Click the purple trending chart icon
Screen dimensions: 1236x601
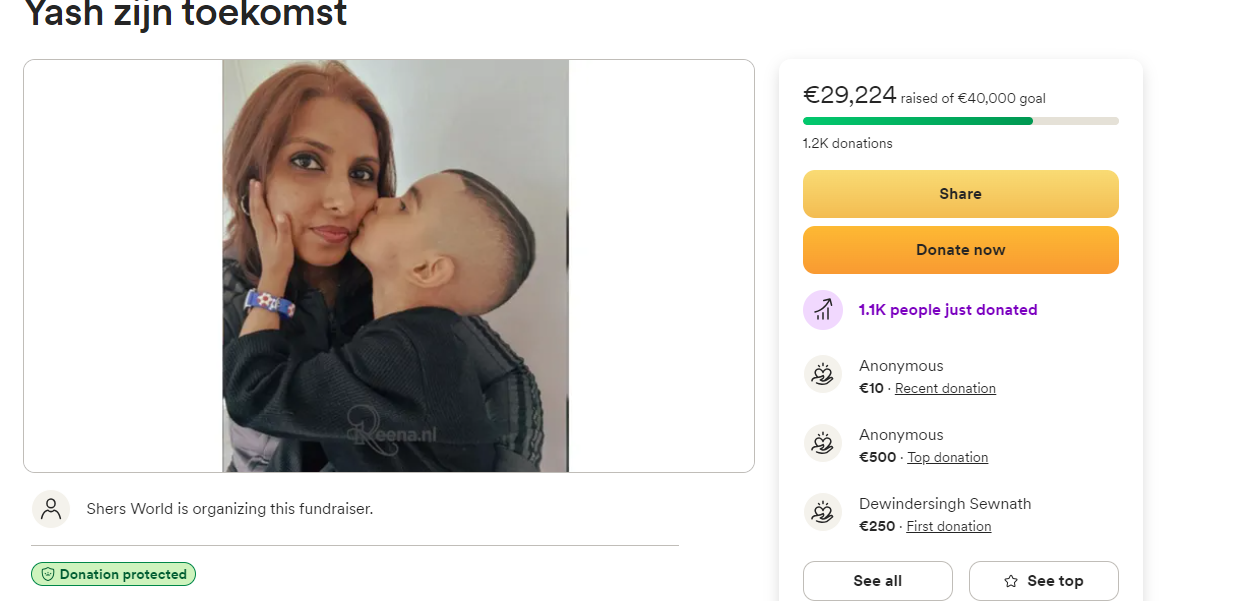pos(823,310)
